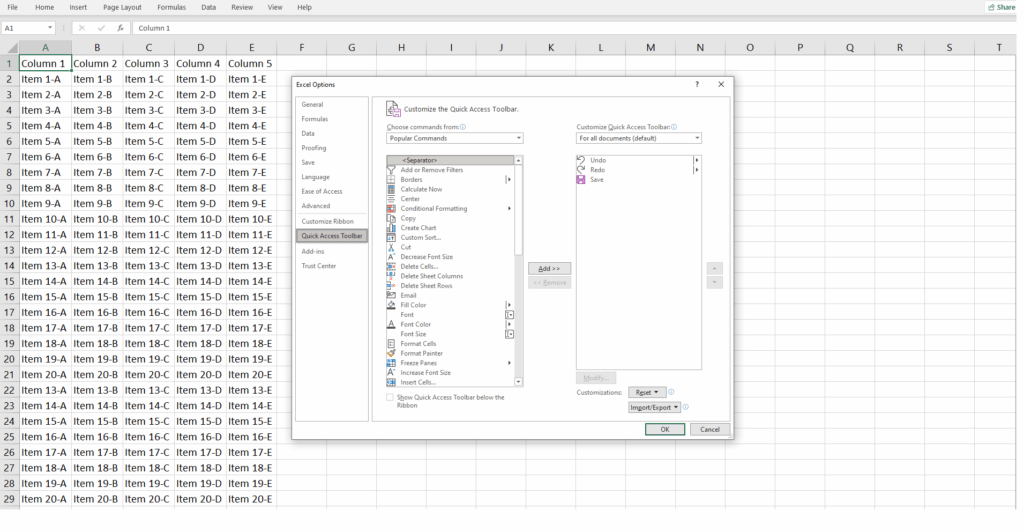Click info icon beside Import/Export button
The image size is (1024, 532).
click(x=686, y=407)
